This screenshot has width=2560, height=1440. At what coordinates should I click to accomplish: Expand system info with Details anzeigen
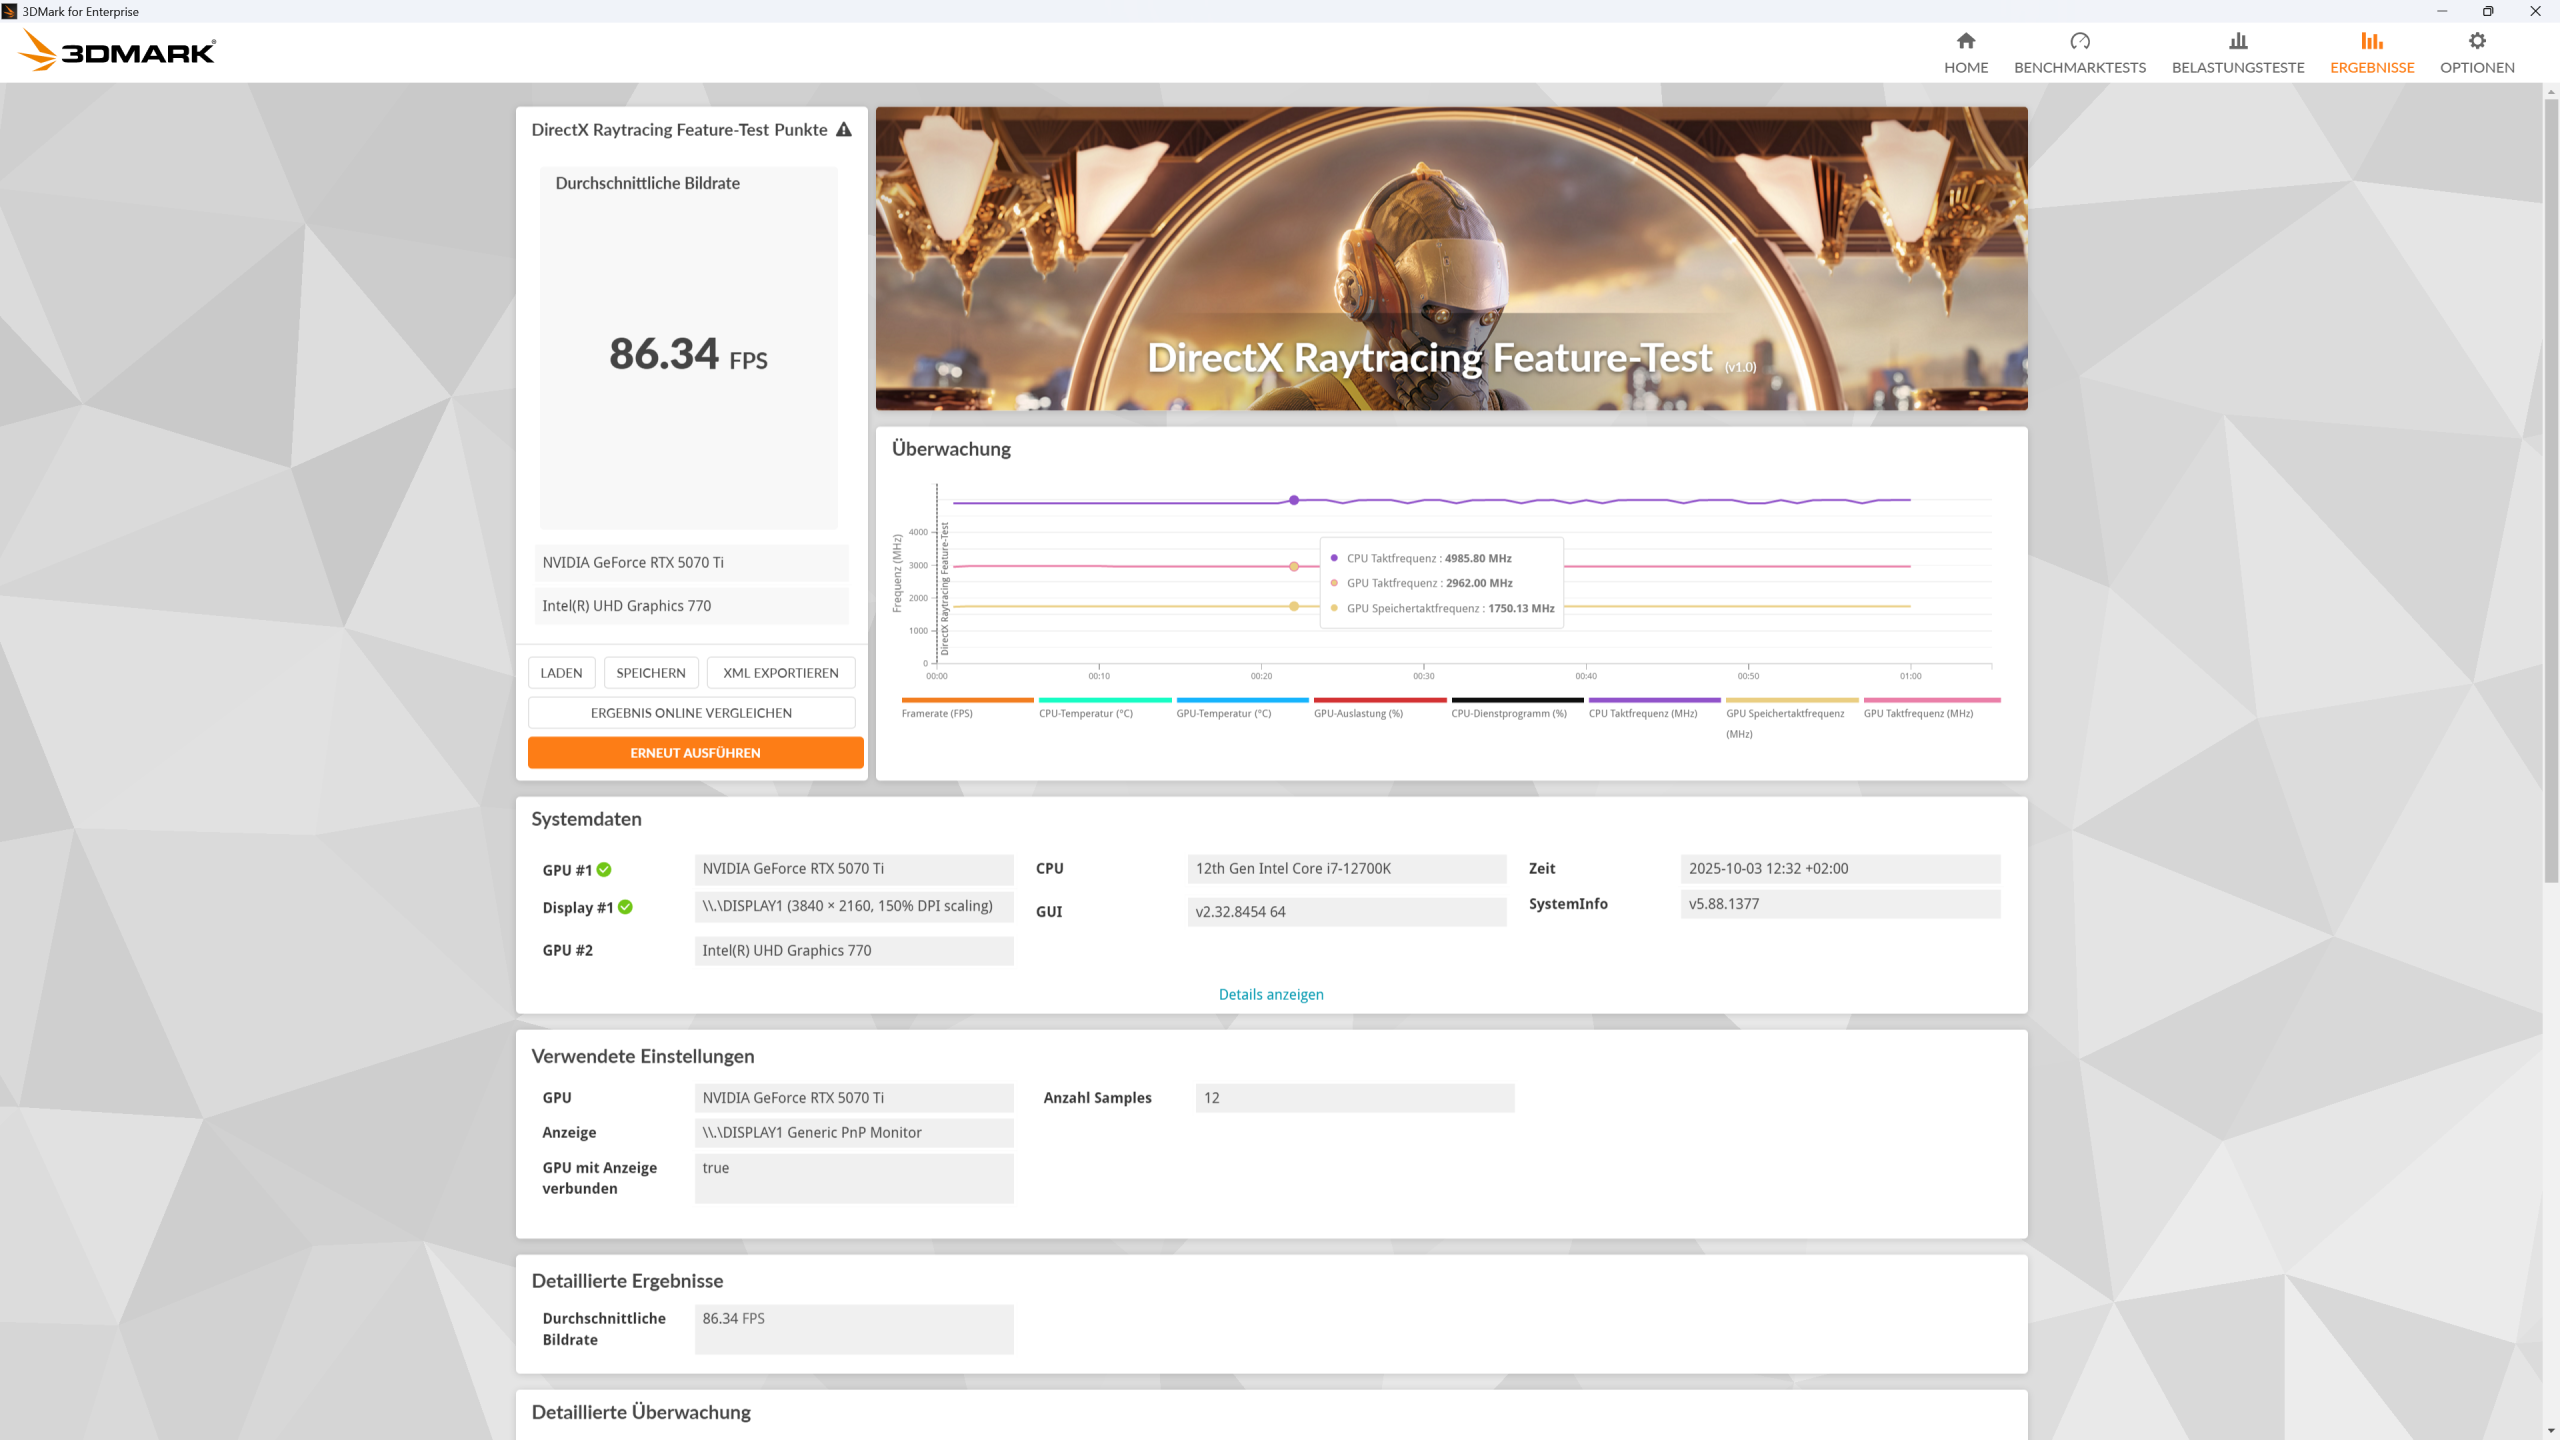[x=1270, y=994]
